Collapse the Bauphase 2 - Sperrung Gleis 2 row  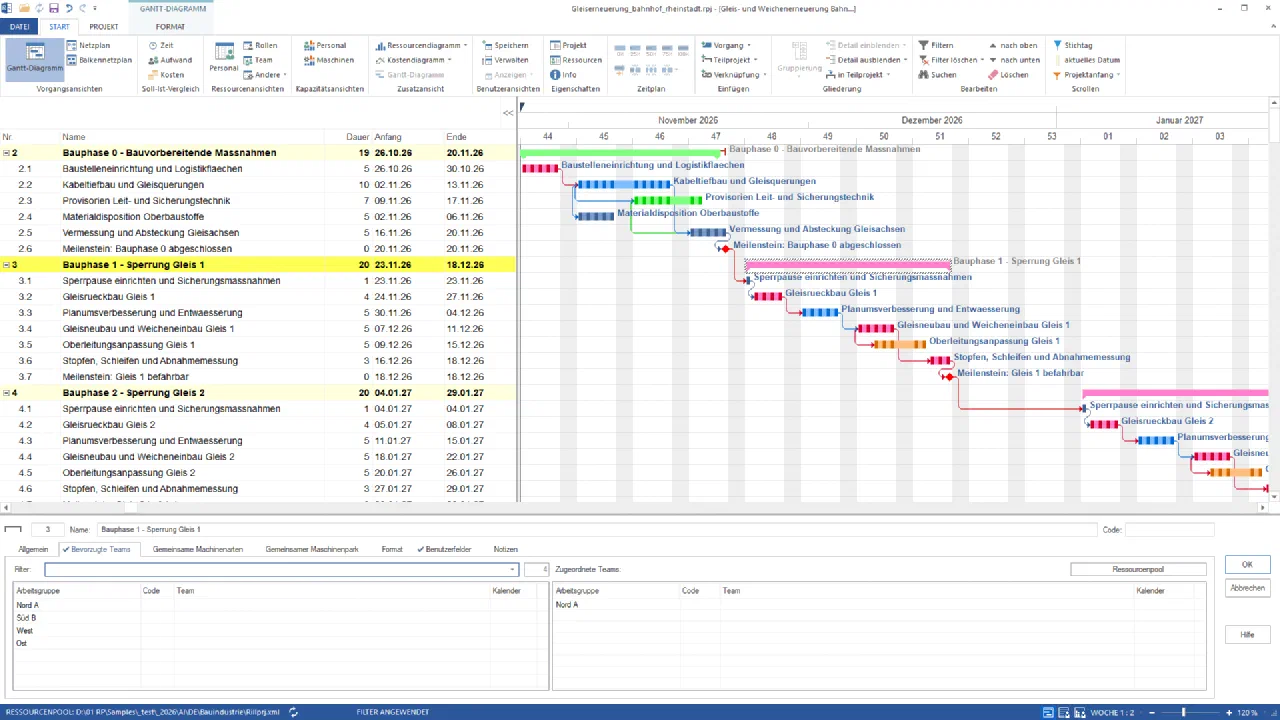point(7,393)
